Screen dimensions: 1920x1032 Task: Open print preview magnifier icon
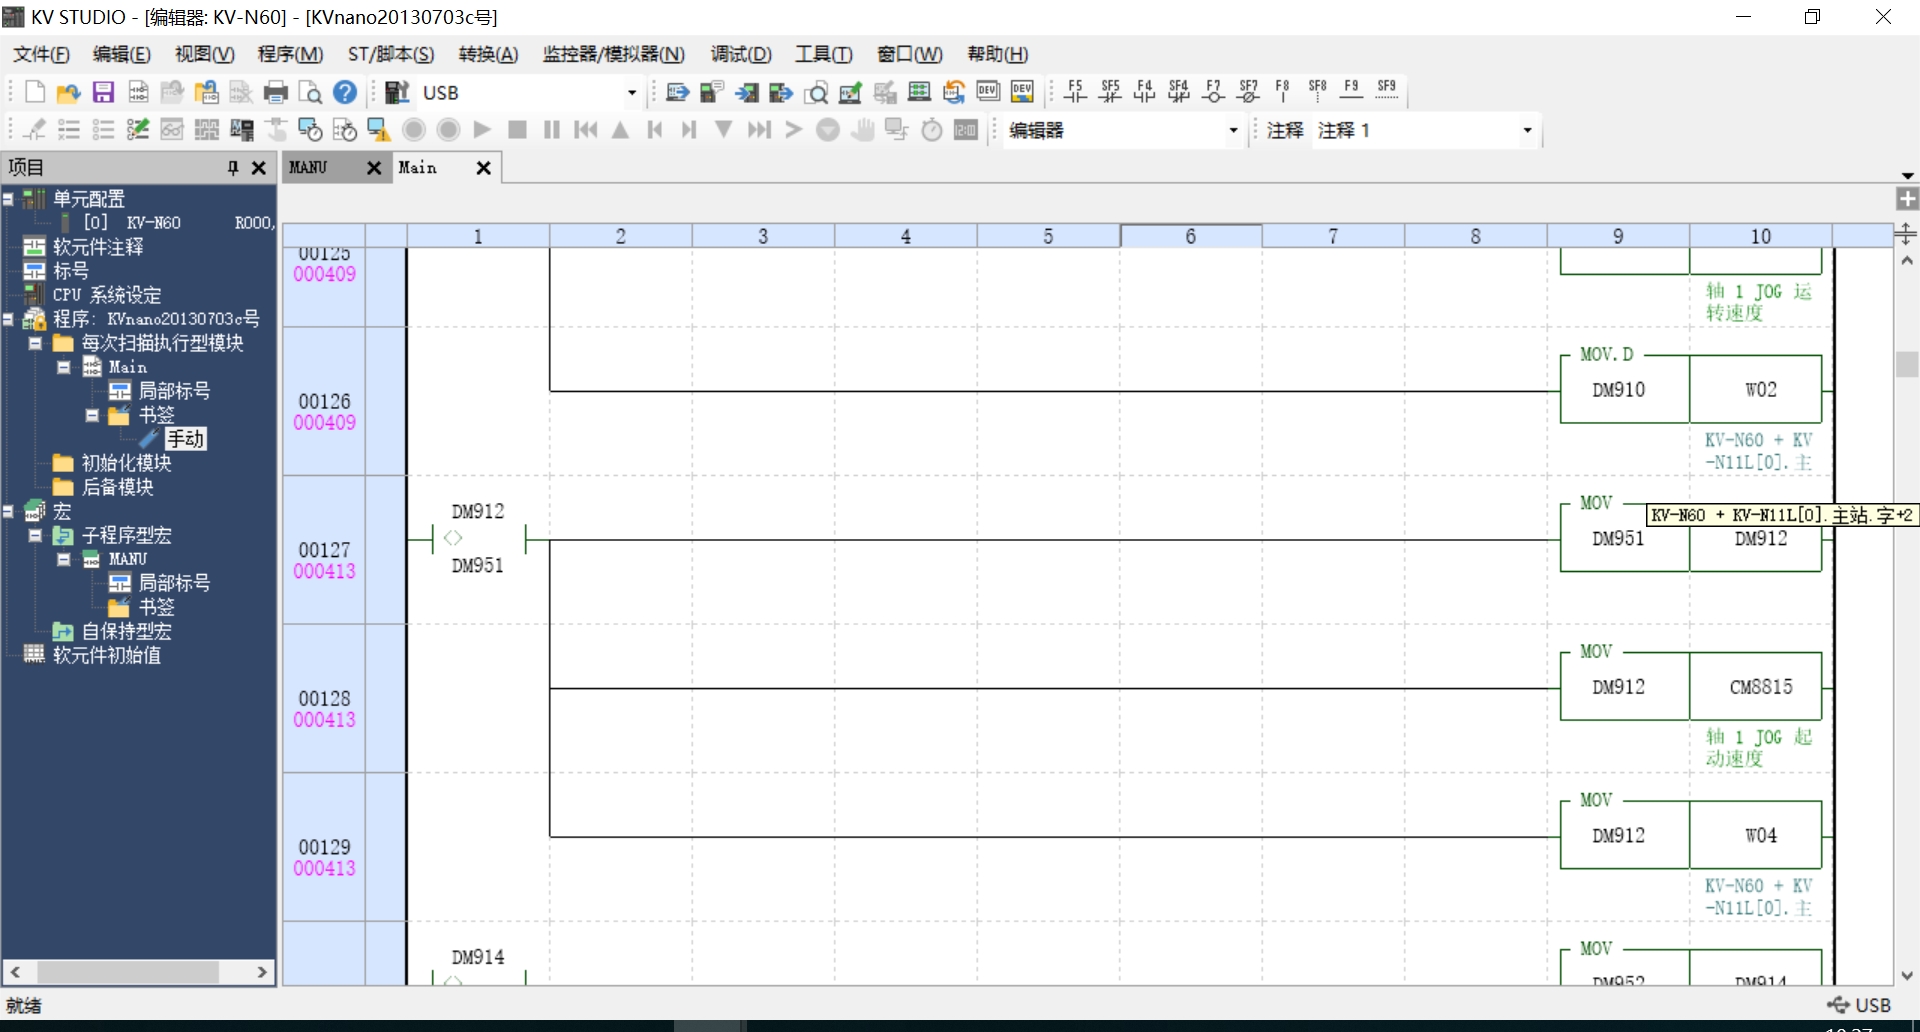pos(311,93)
